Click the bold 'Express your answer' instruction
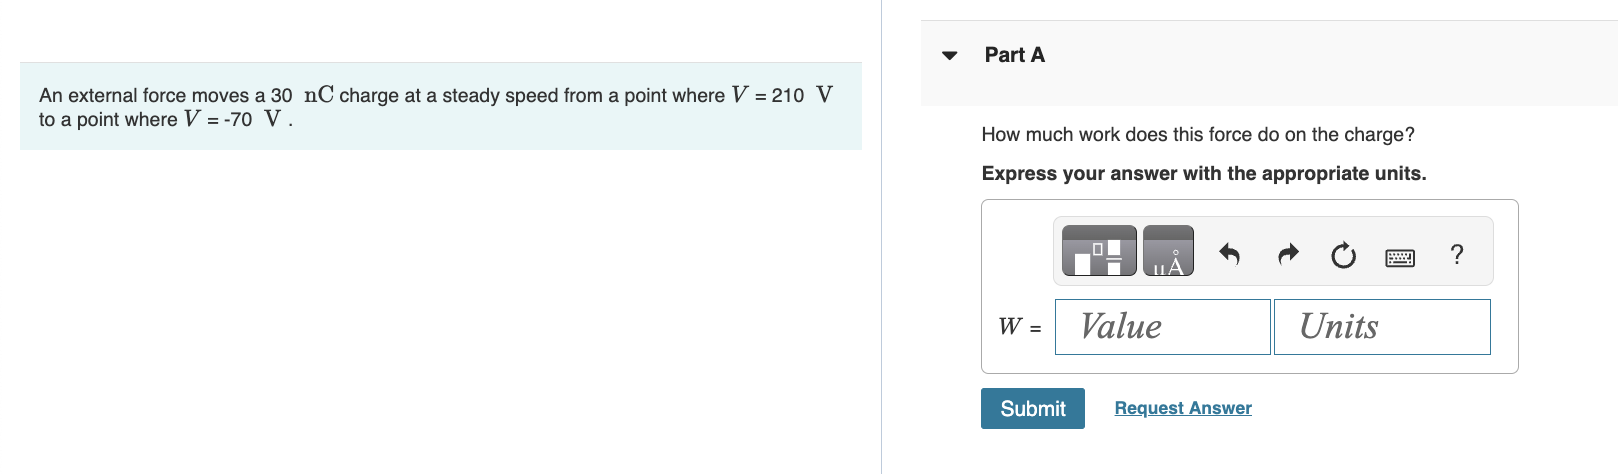 click(x=1204, y=173)
